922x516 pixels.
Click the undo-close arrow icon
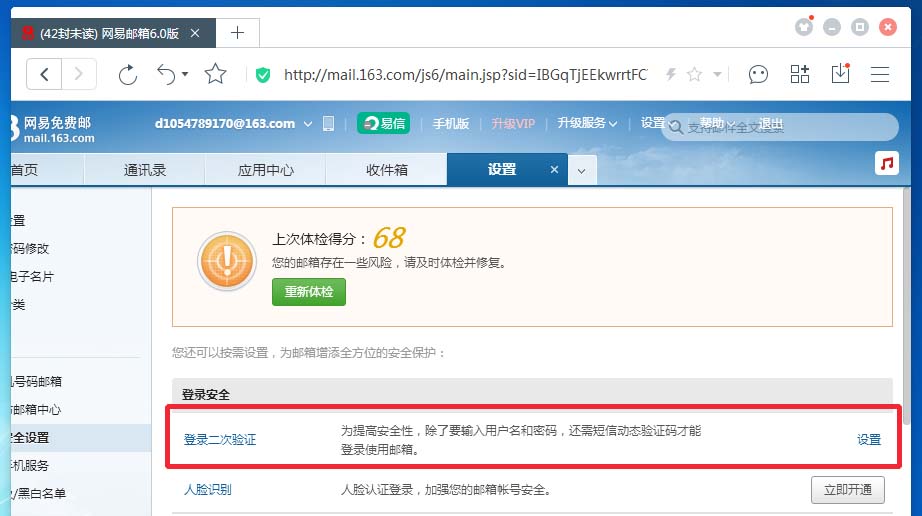(166, 75)
